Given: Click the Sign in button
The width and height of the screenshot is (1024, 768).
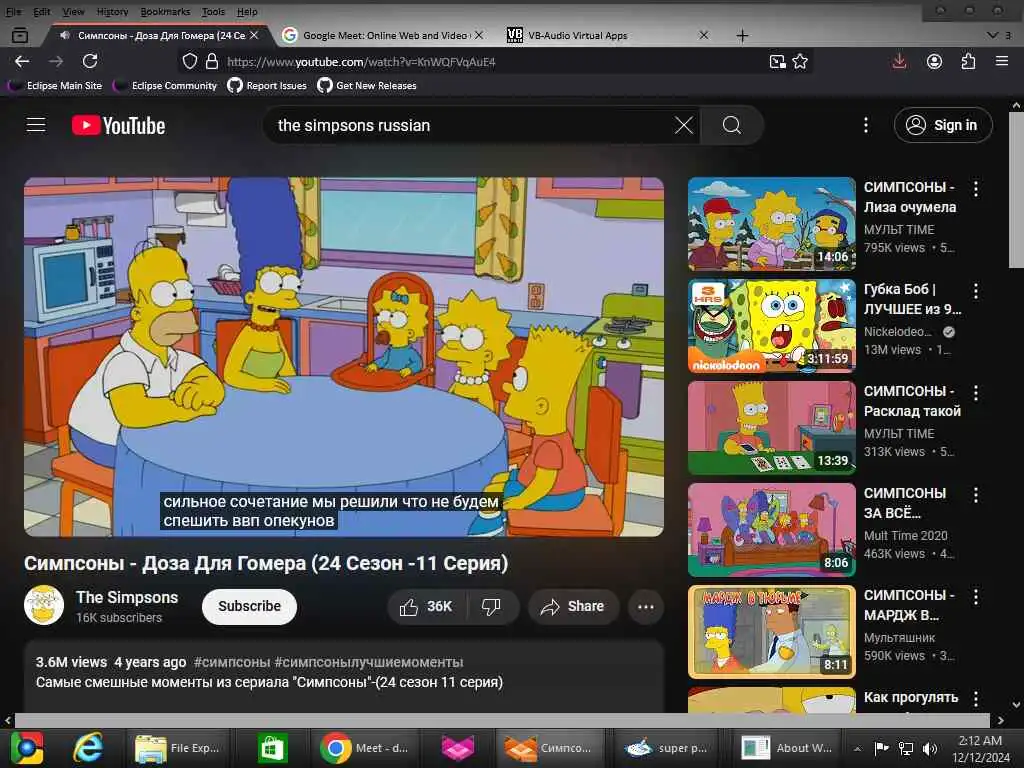Looking at the screenshot, I should tap(943, 125).
